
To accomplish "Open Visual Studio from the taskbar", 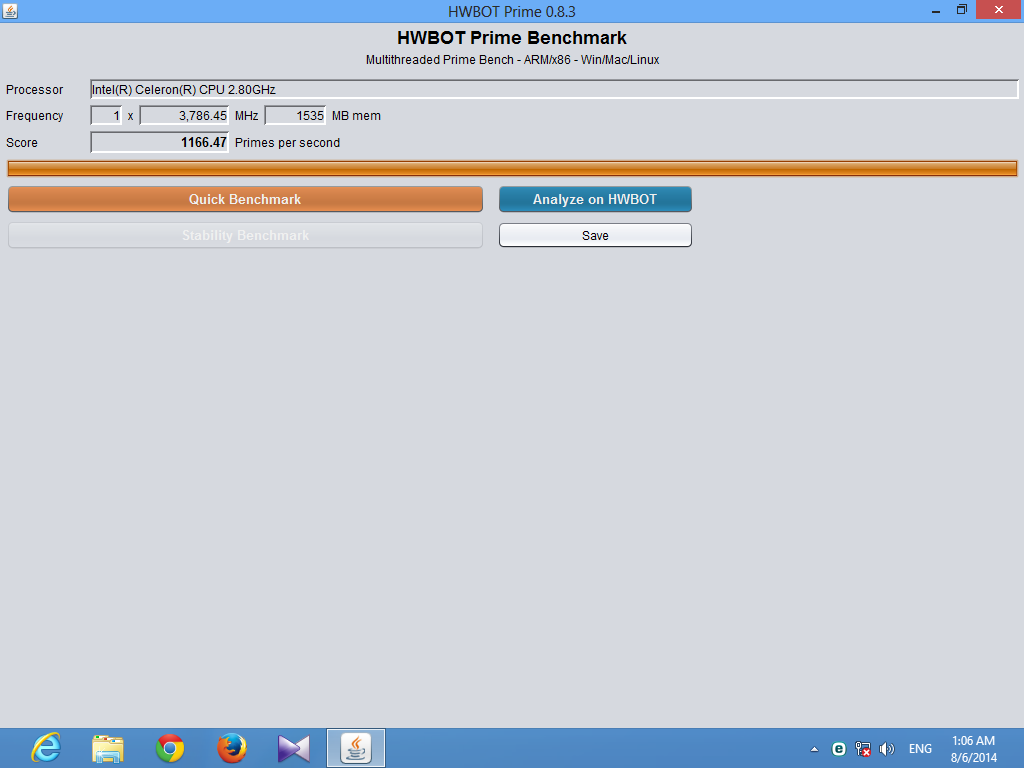I will (294, 748).
